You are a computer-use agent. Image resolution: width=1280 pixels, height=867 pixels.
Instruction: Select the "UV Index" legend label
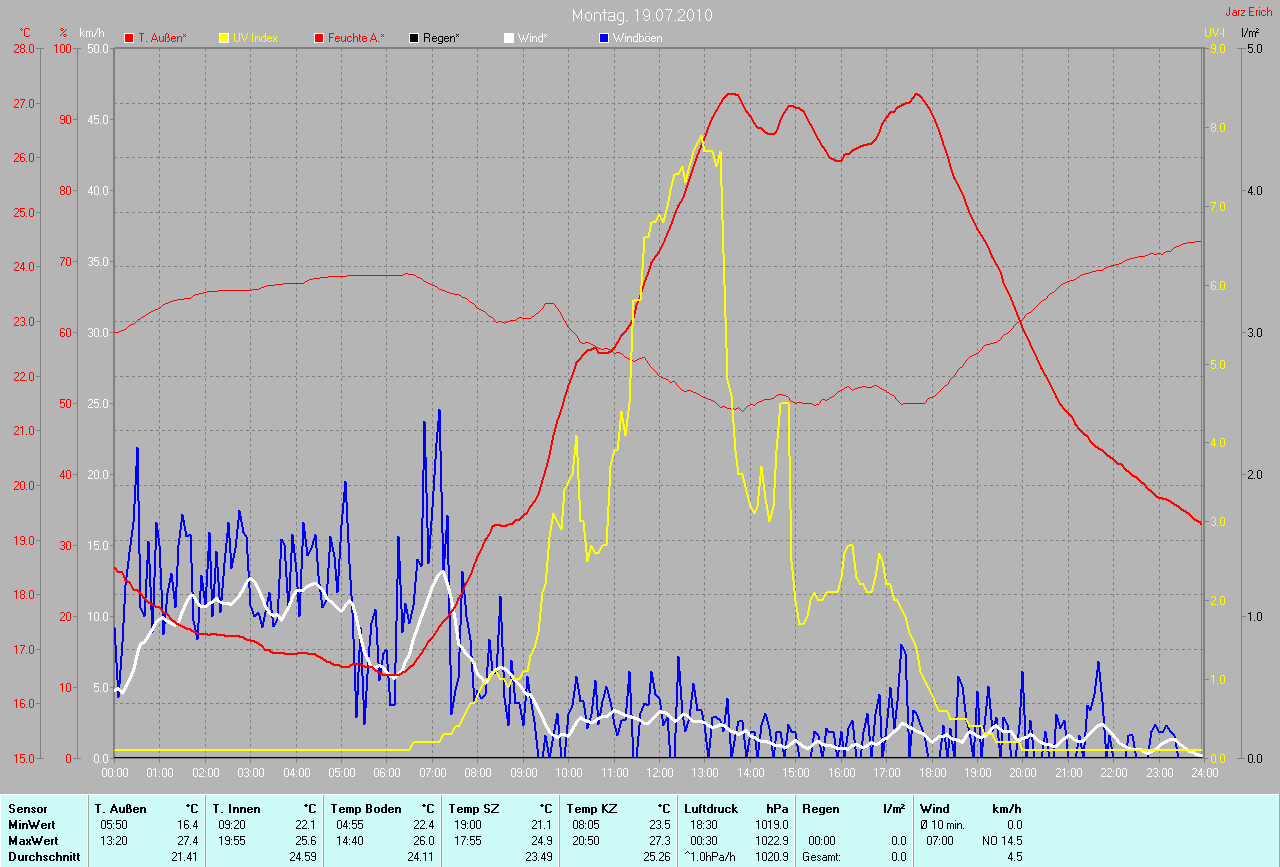coord(255,38)
